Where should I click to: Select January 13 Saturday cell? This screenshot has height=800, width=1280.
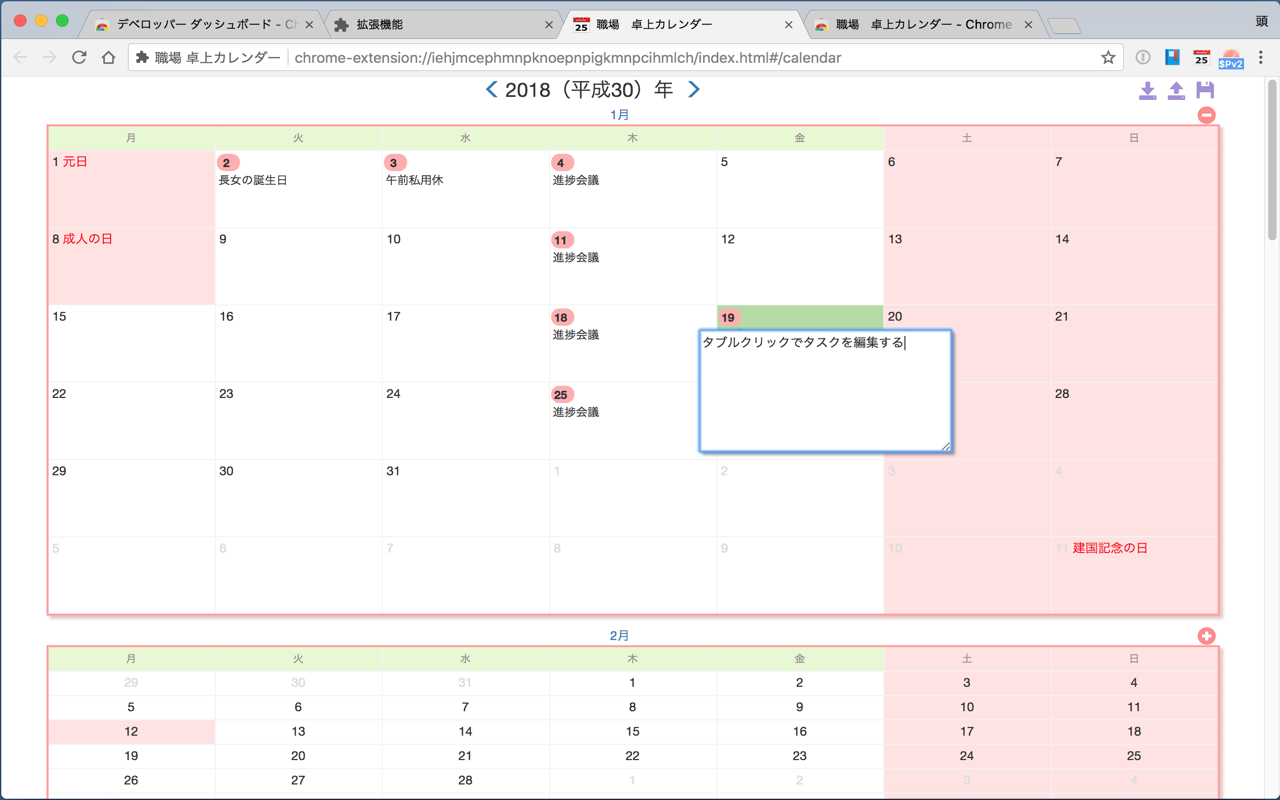click(x=967, y=266)
